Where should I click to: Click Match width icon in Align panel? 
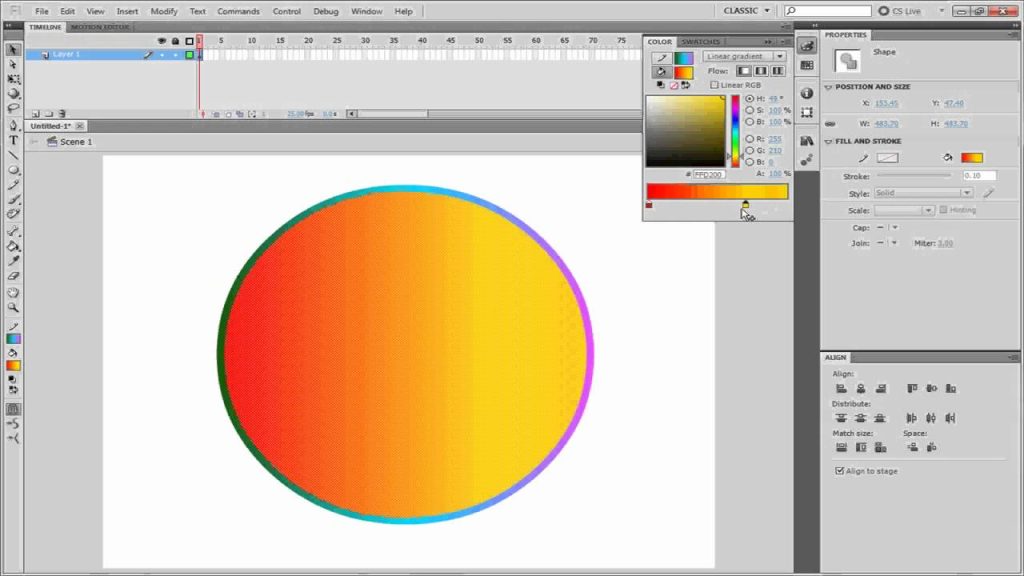click(841, 447)
